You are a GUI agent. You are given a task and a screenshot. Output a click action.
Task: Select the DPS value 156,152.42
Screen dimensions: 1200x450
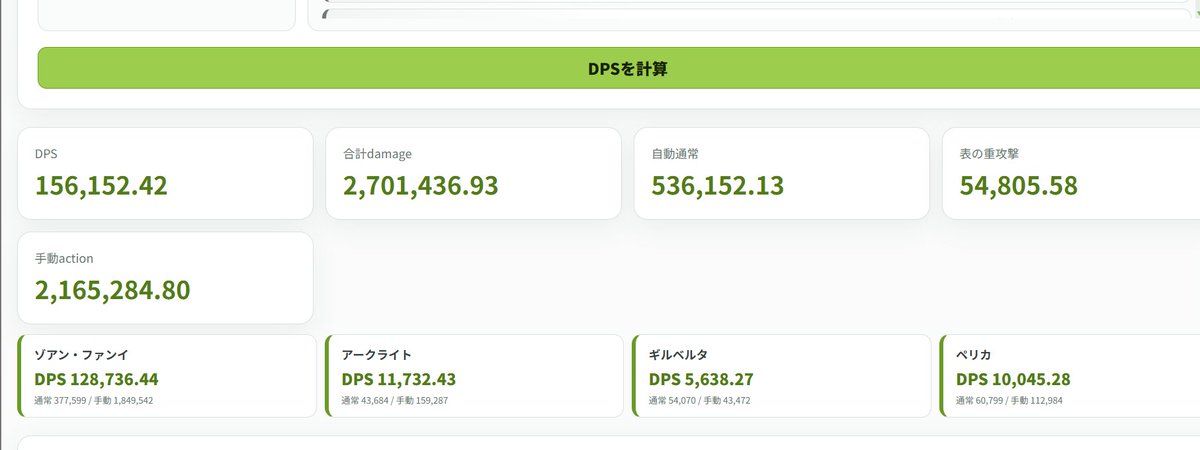[101, 185]
